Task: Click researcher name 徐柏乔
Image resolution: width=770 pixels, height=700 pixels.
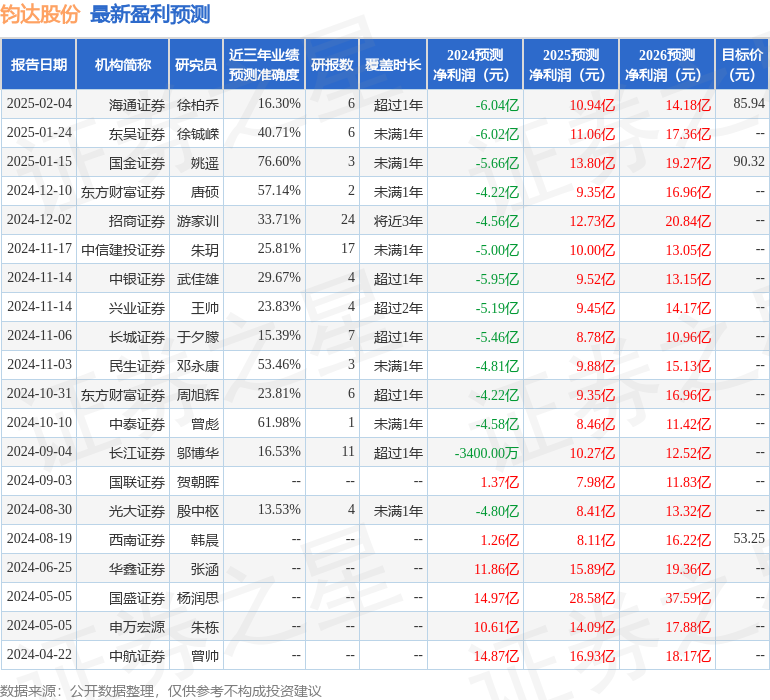Action: (198, 105)
